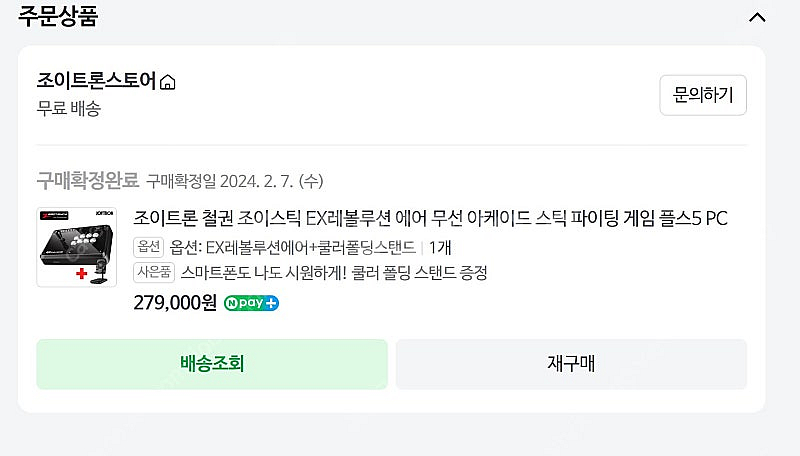The width and height of the screenshot is (800, 456).
Task: Click the 사은품 badge label
Action: tap(152, 272)
